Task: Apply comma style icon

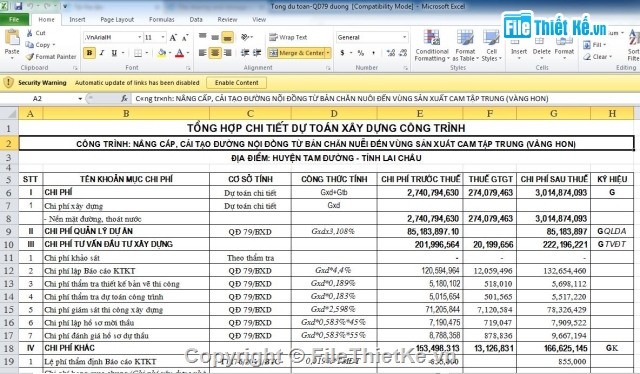Action: pos(373,53)
